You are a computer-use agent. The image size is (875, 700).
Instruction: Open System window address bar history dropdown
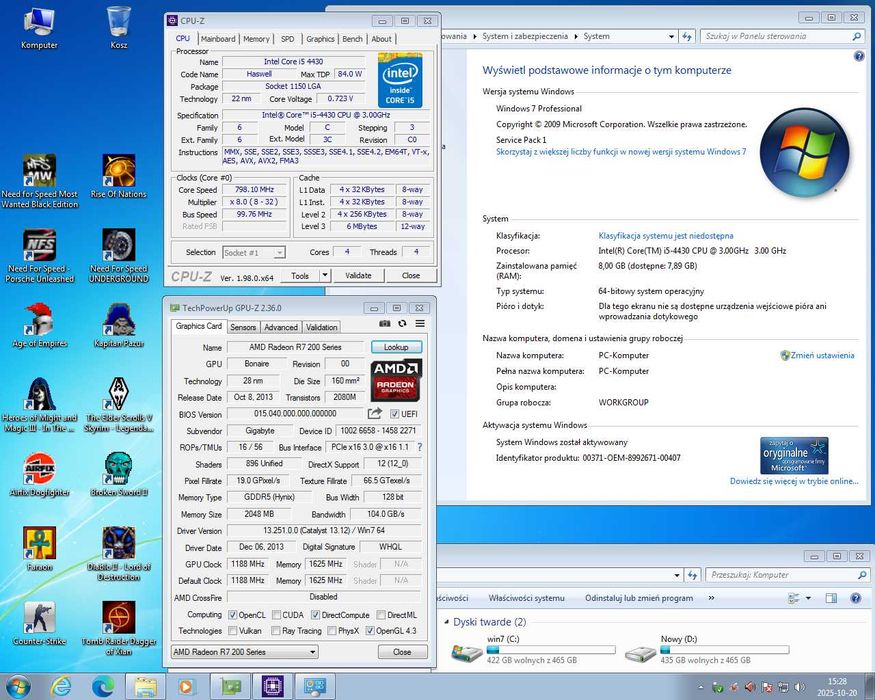pos(671,36)
